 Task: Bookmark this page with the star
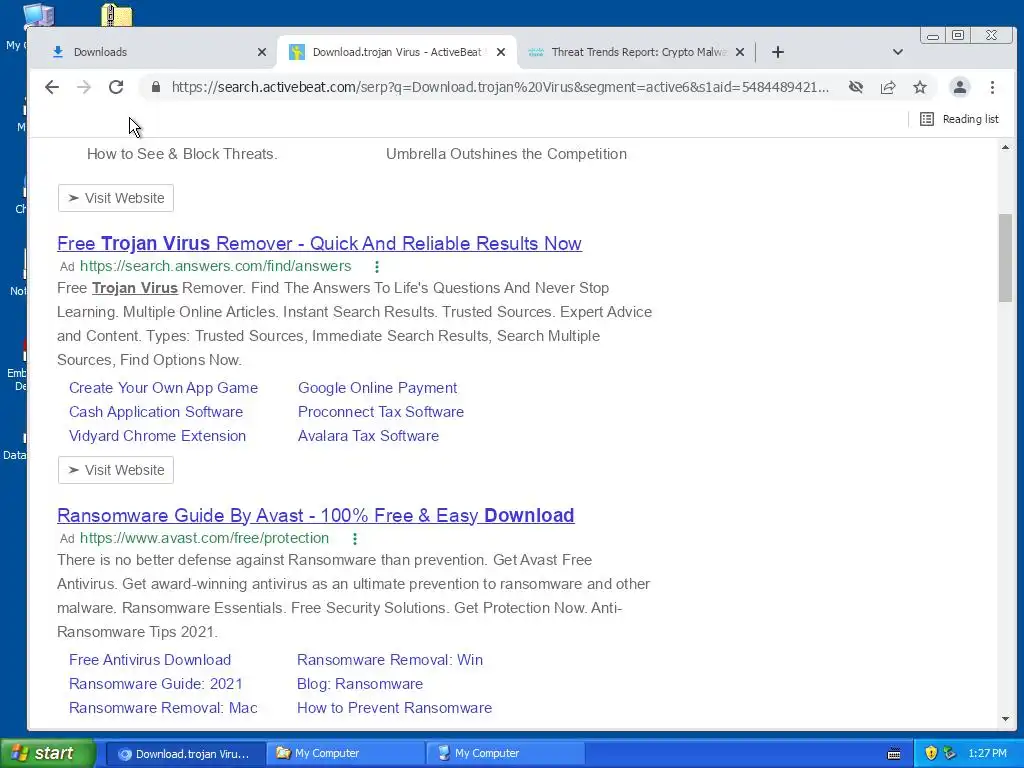point(920,87)
